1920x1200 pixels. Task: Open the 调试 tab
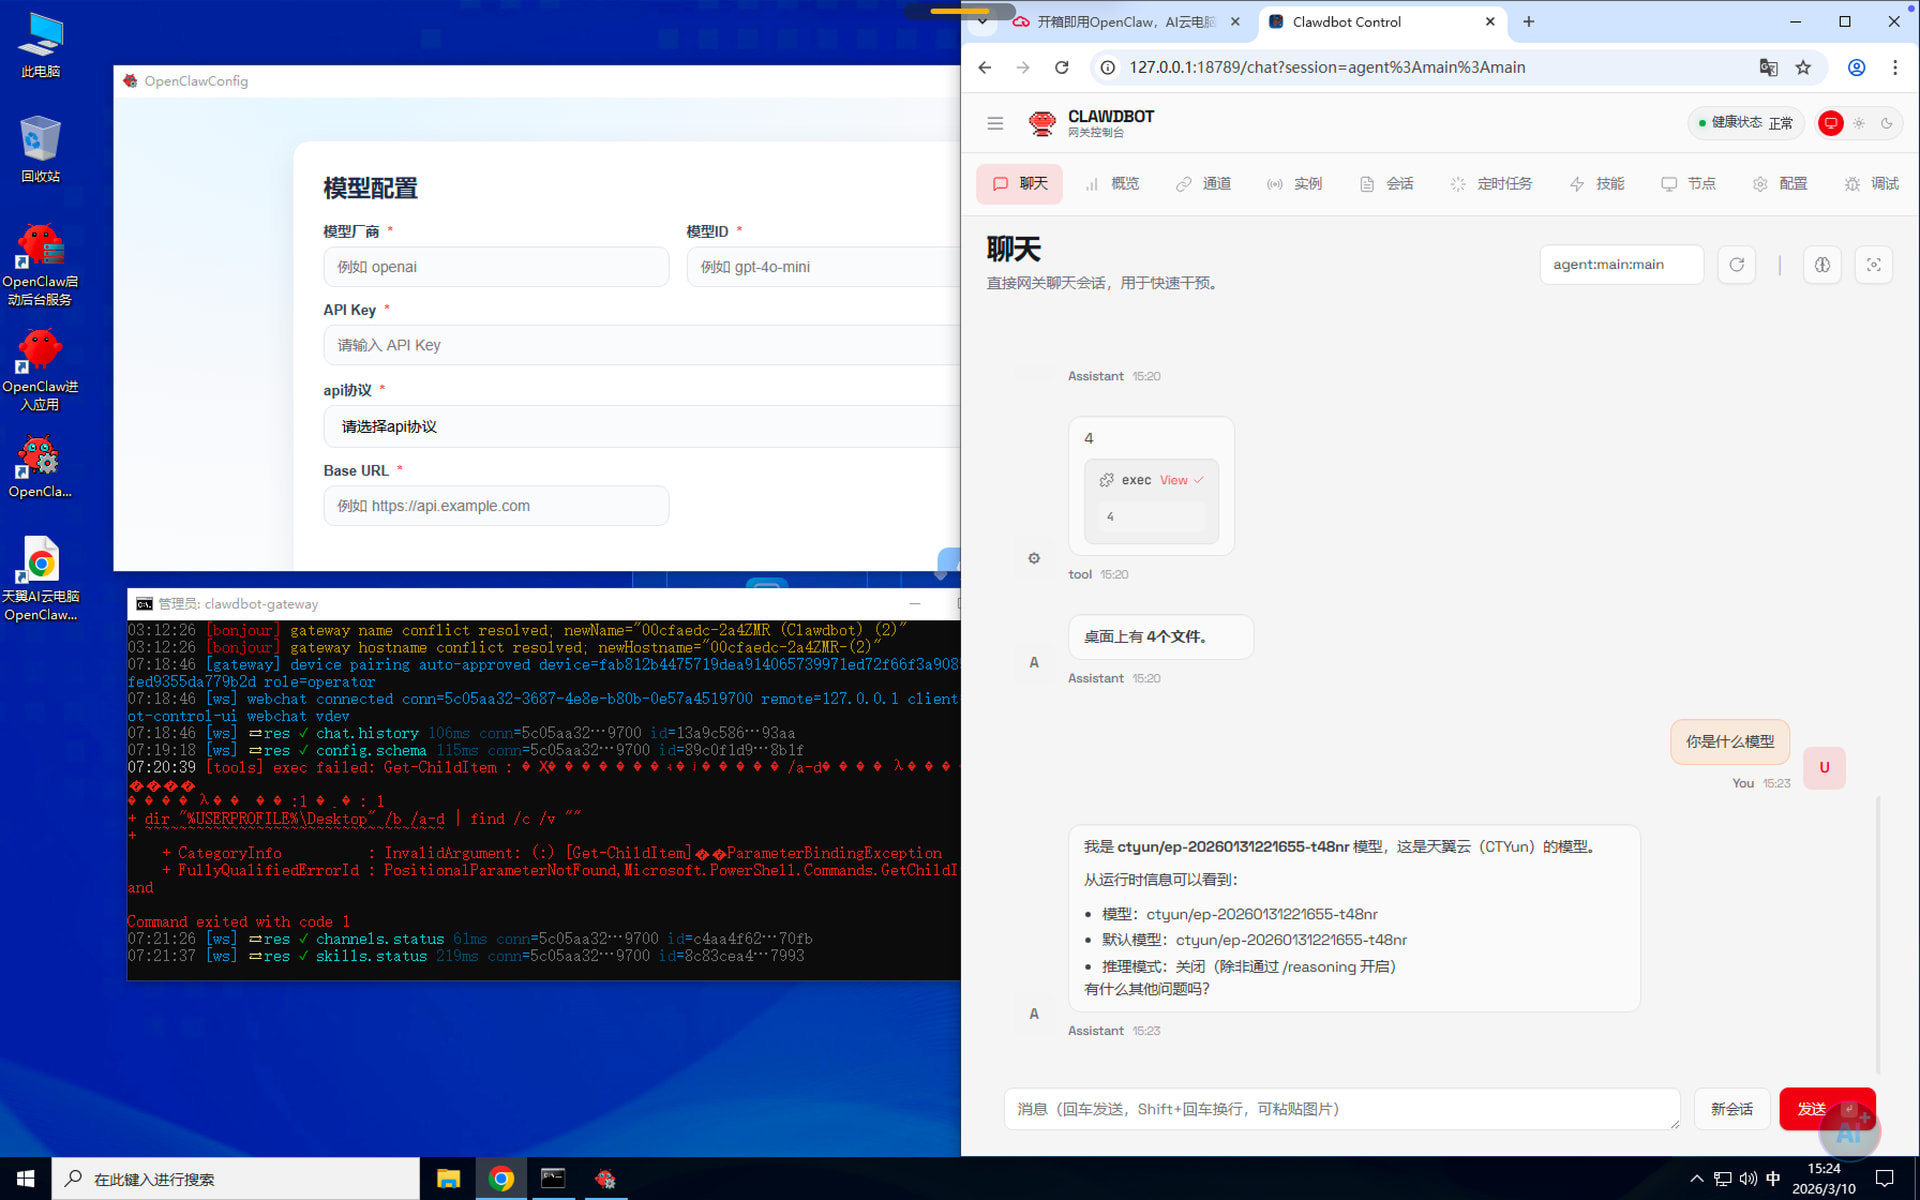(x=1872, y=184)
